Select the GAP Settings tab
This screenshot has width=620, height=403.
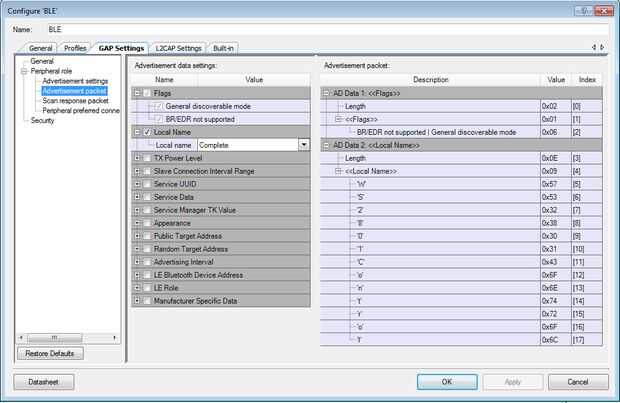tap(121, 48)
